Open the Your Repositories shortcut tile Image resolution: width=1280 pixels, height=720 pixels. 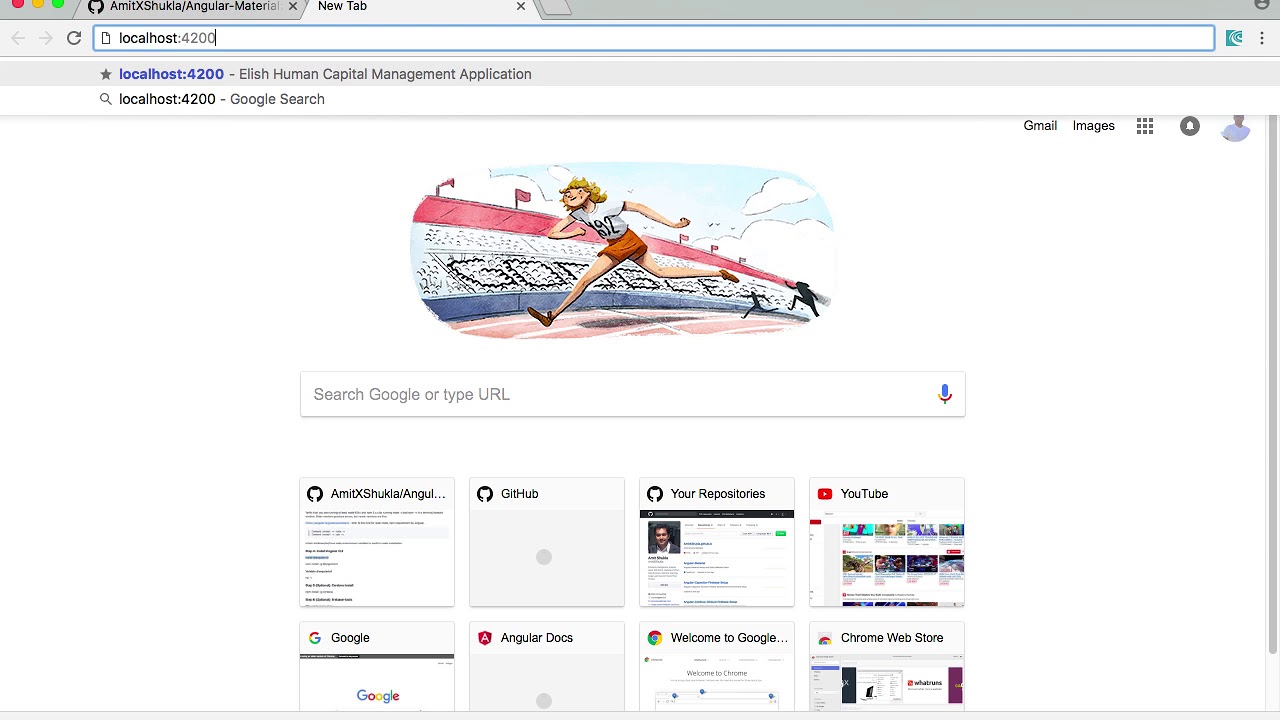(717, 542)
